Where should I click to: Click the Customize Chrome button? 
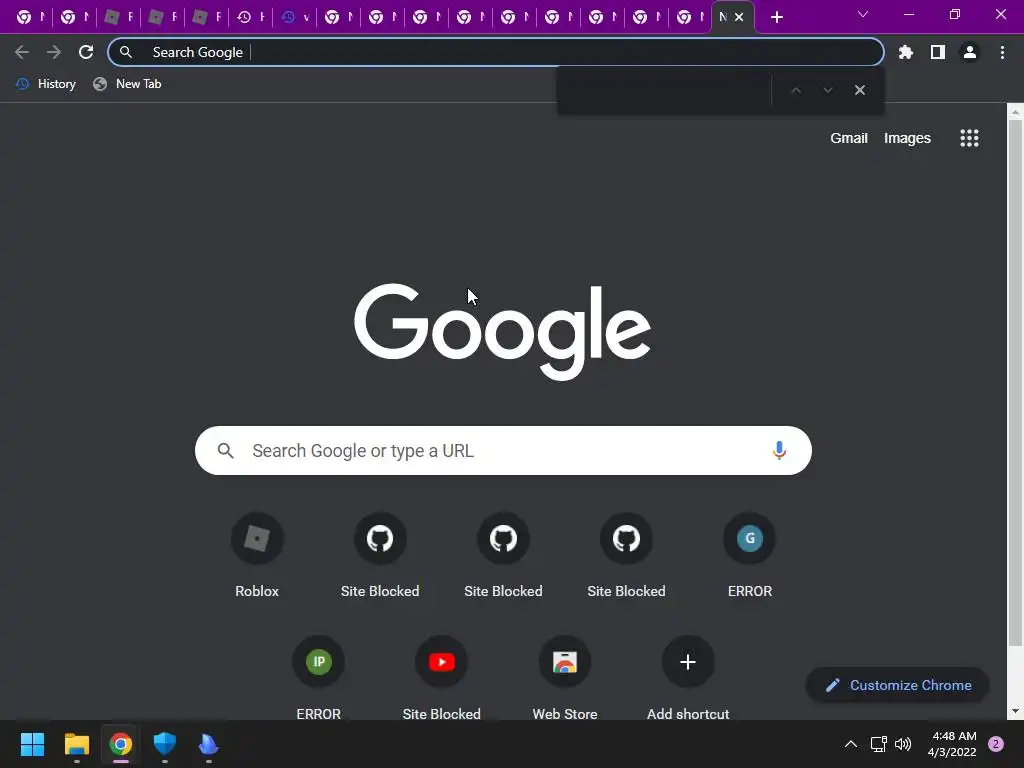(x=897, y=685)
